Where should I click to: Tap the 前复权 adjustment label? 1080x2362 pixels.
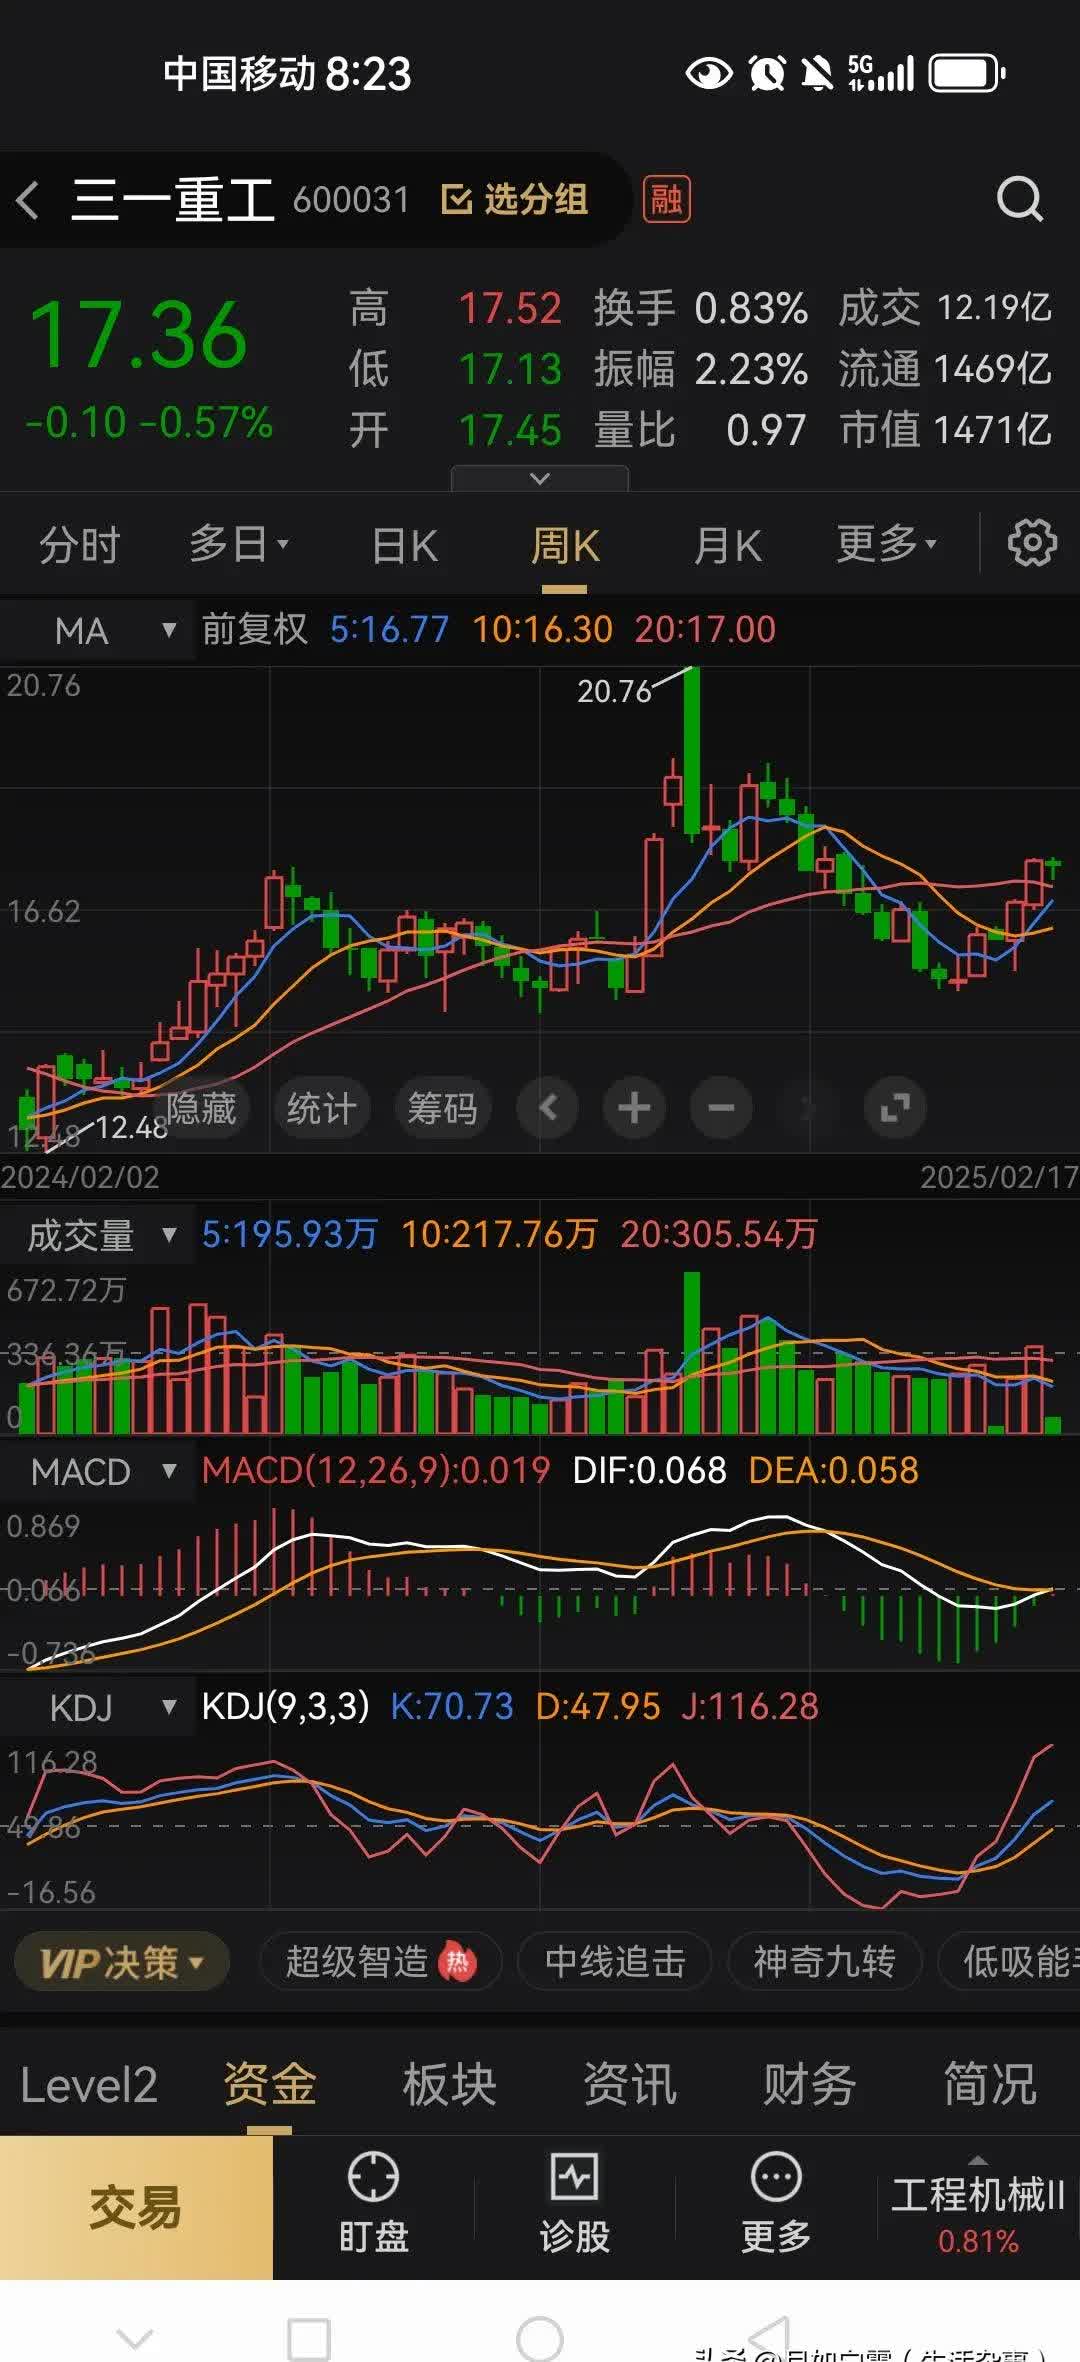255,629
